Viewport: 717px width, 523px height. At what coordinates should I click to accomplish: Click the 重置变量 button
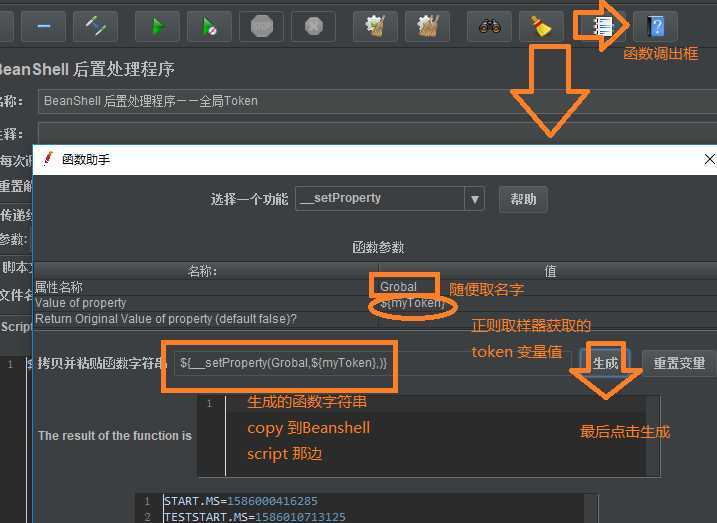click(x=679, y=363)
